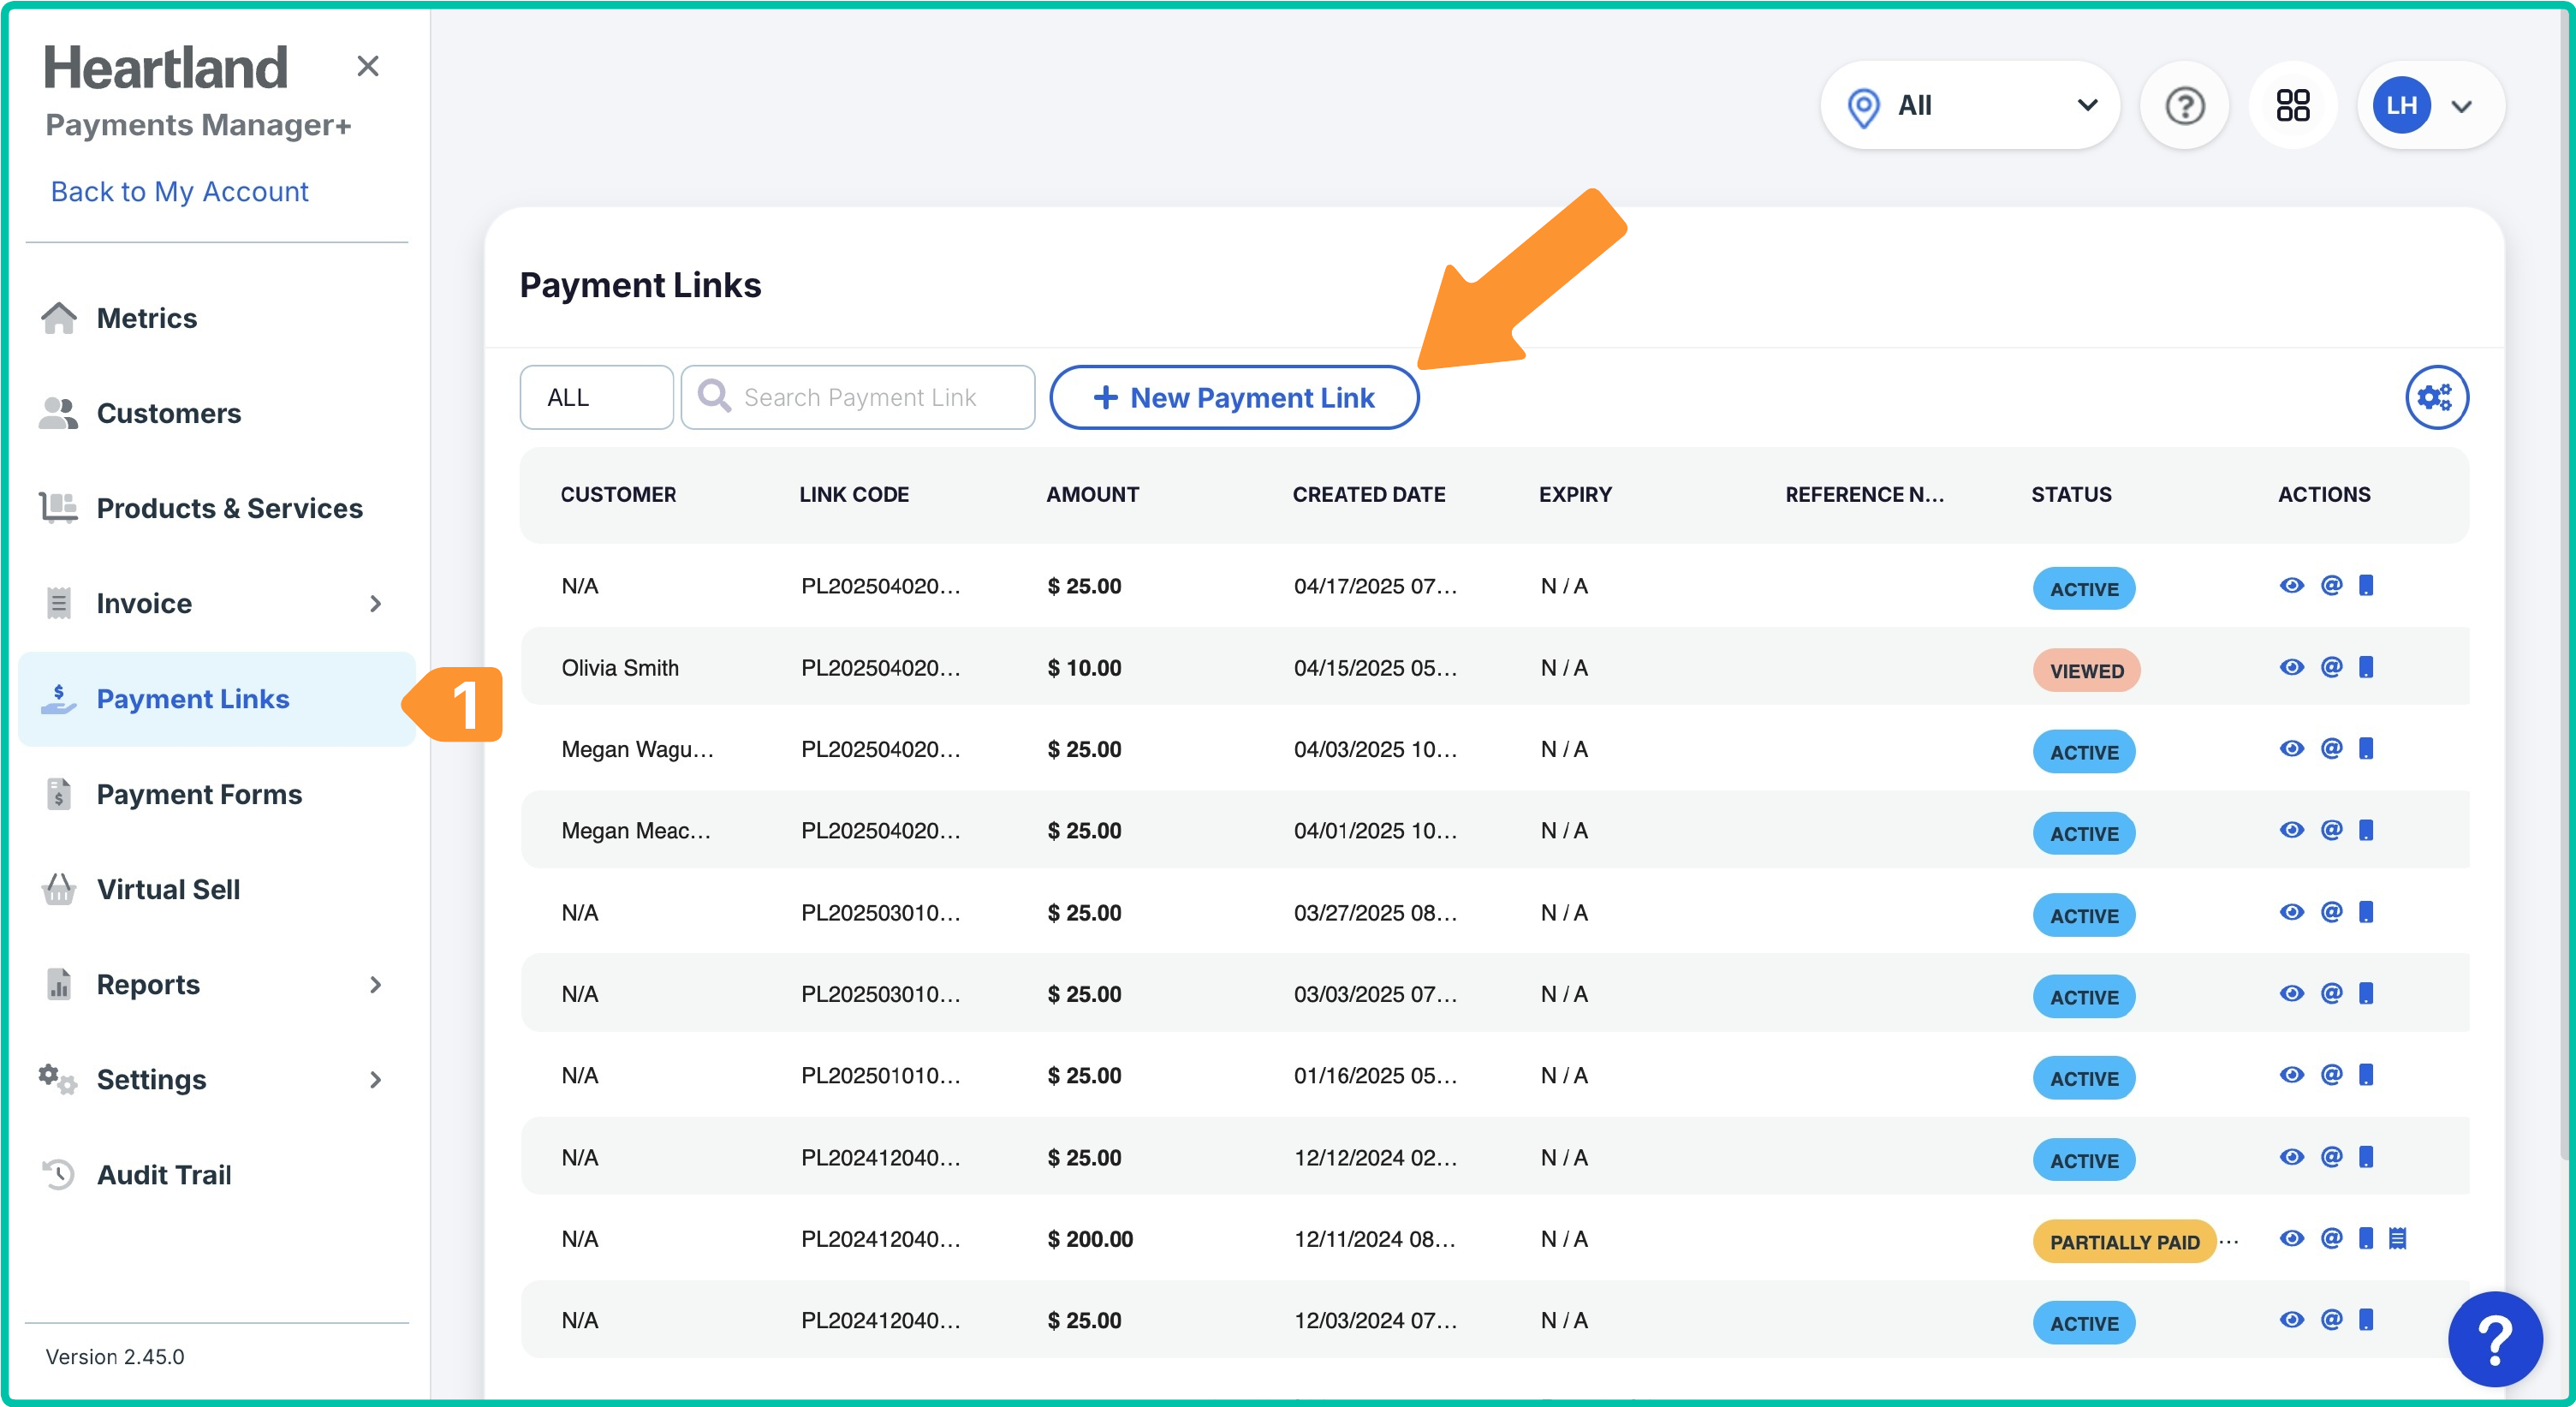View the 04/17/2025 payment link (eye icon)
The width and height of the screenshot is (2576, 1407).
click(2292, 585)
